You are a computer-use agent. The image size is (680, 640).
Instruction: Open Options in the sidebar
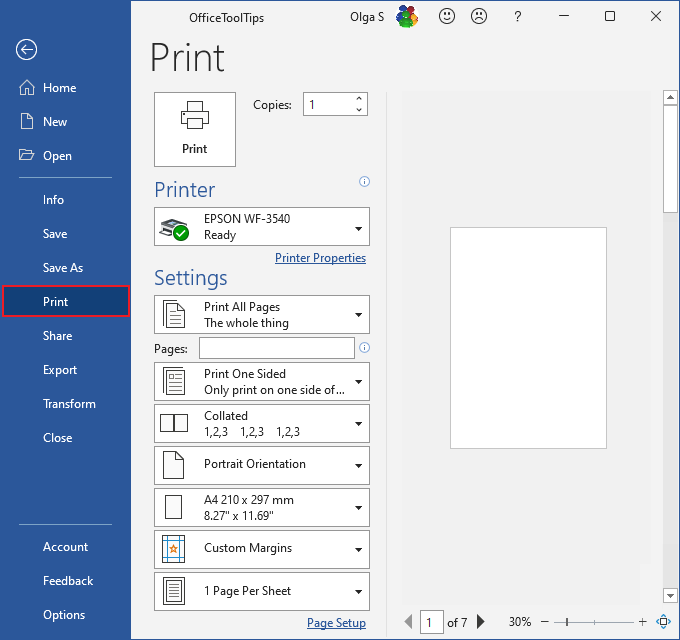tap(65, 615)
